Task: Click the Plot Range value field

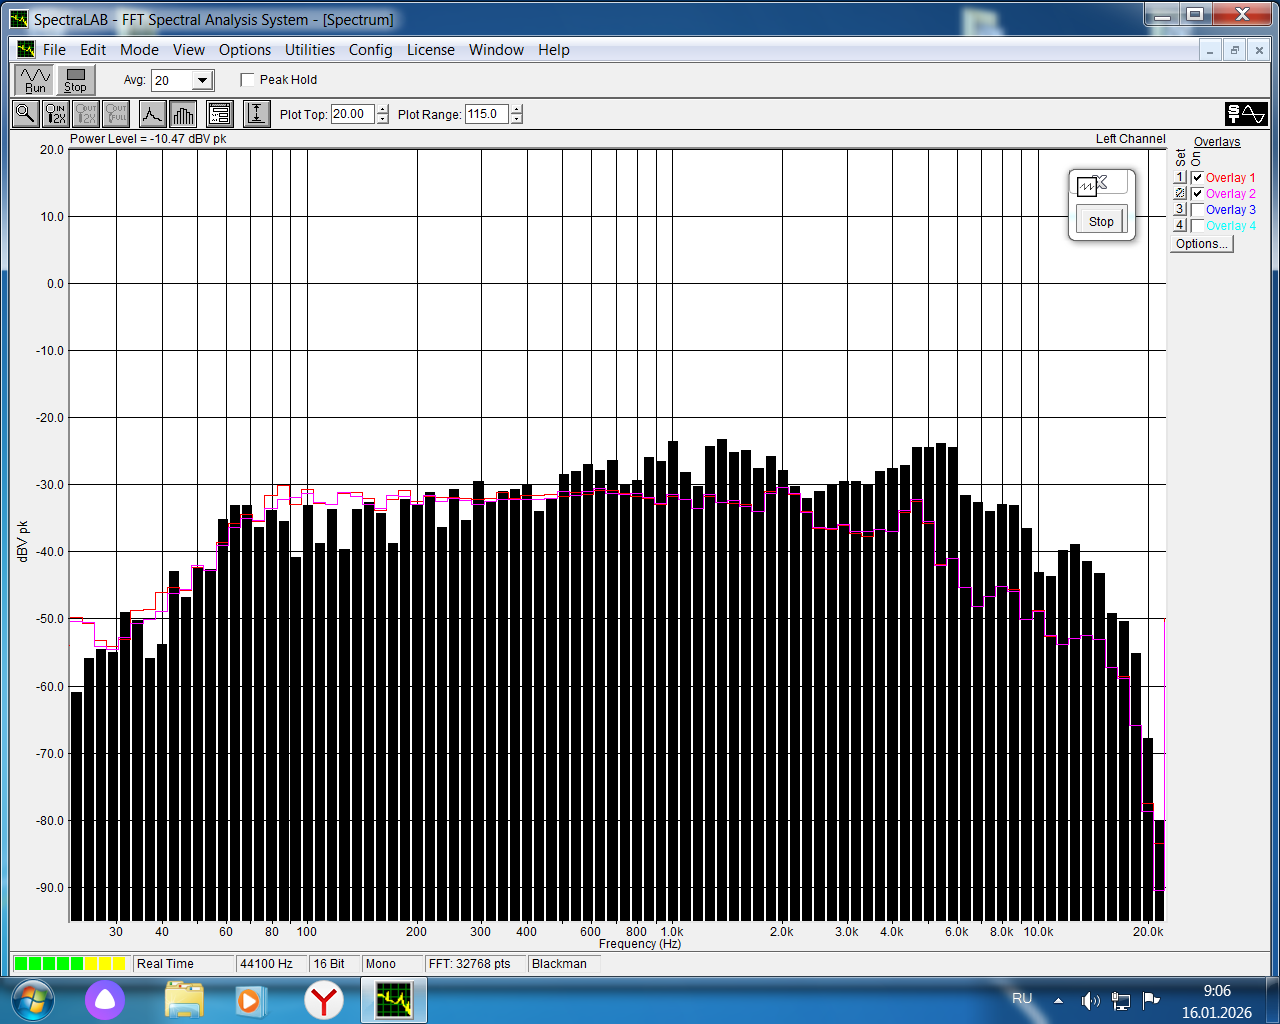Action: [x=487, y=114]
